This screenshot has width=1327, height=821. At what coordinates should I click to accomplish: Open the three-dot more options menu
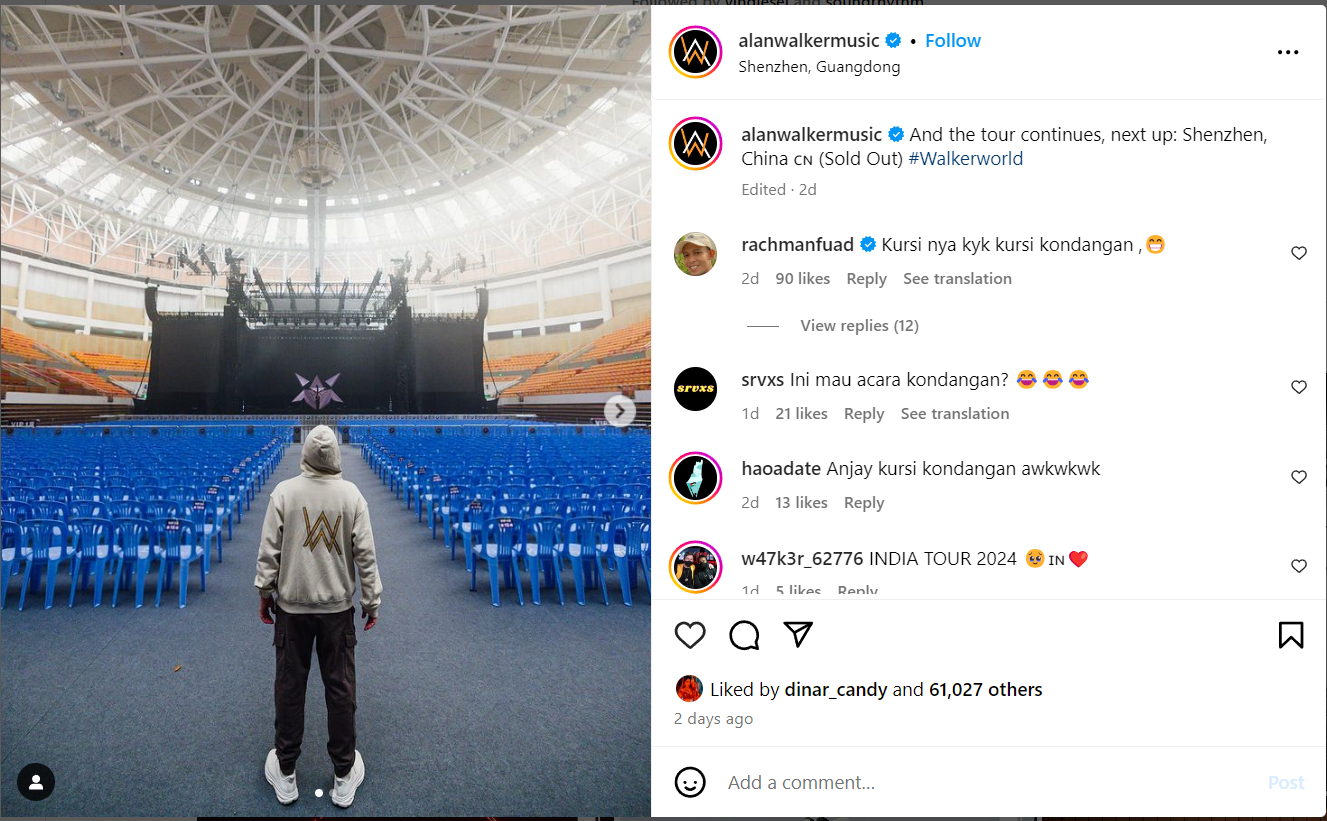(1288, 52)
